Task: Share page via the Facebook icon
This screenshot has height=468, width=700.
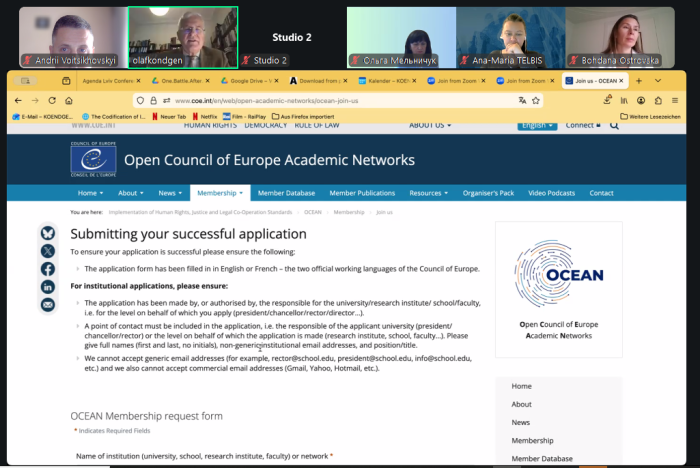Action: [48, 269]
